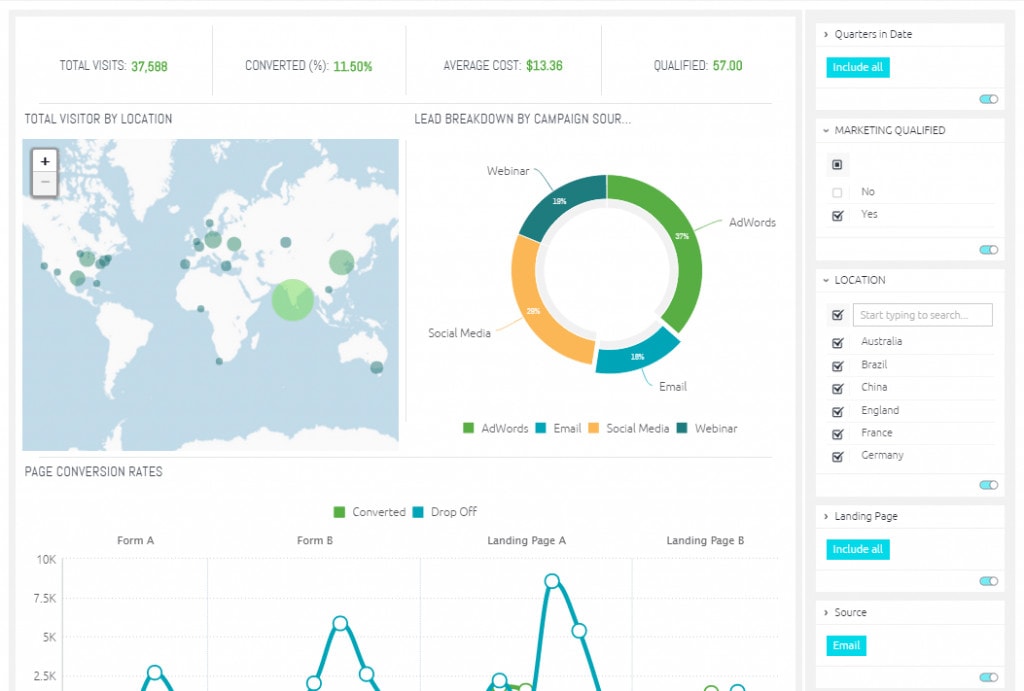Uncheck the Yes marketing qualified option
Viewport: 1024px width, 691px height.
click(x=838, y=216)
